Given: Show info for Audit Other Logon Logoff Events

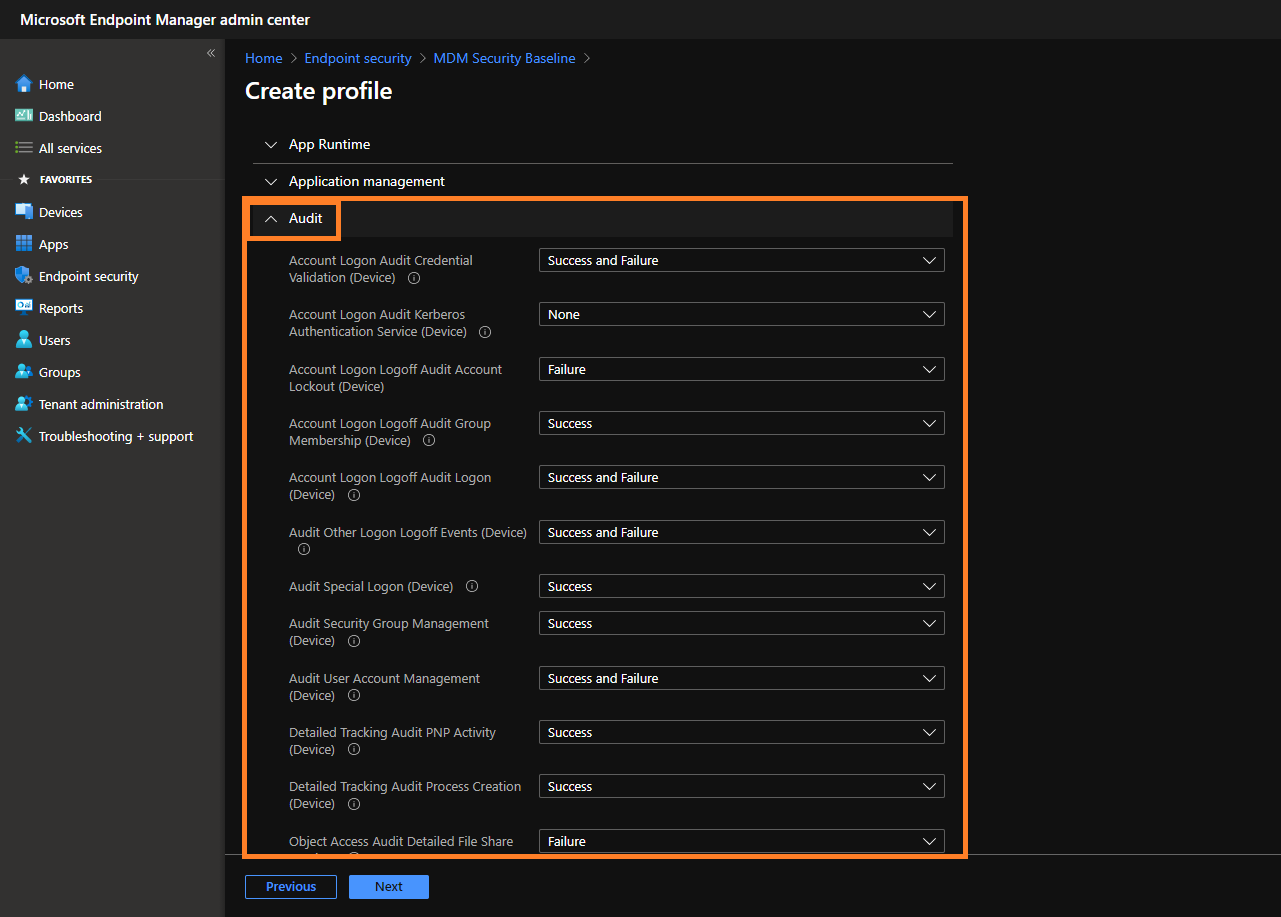Looking at the screenshot, I should pyautogui.click(x=304, y=549).
